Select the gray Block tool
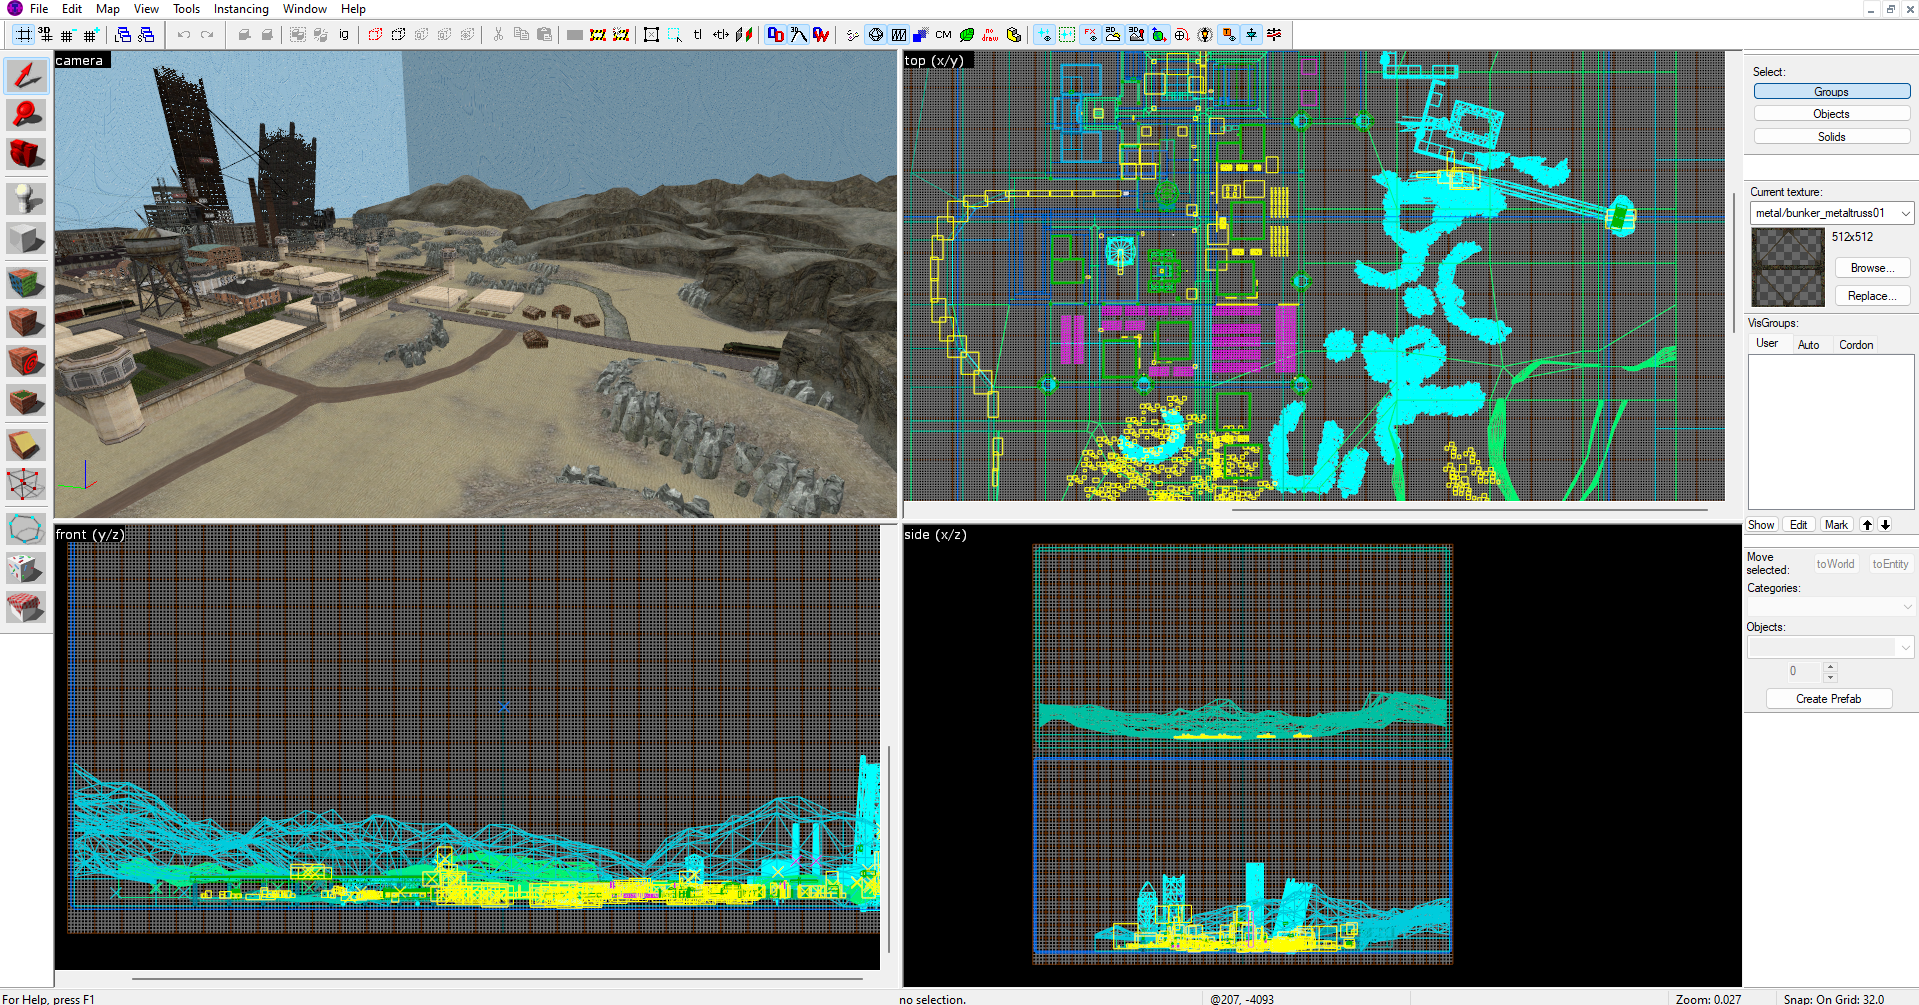1919x1005 pixels. 26,238
